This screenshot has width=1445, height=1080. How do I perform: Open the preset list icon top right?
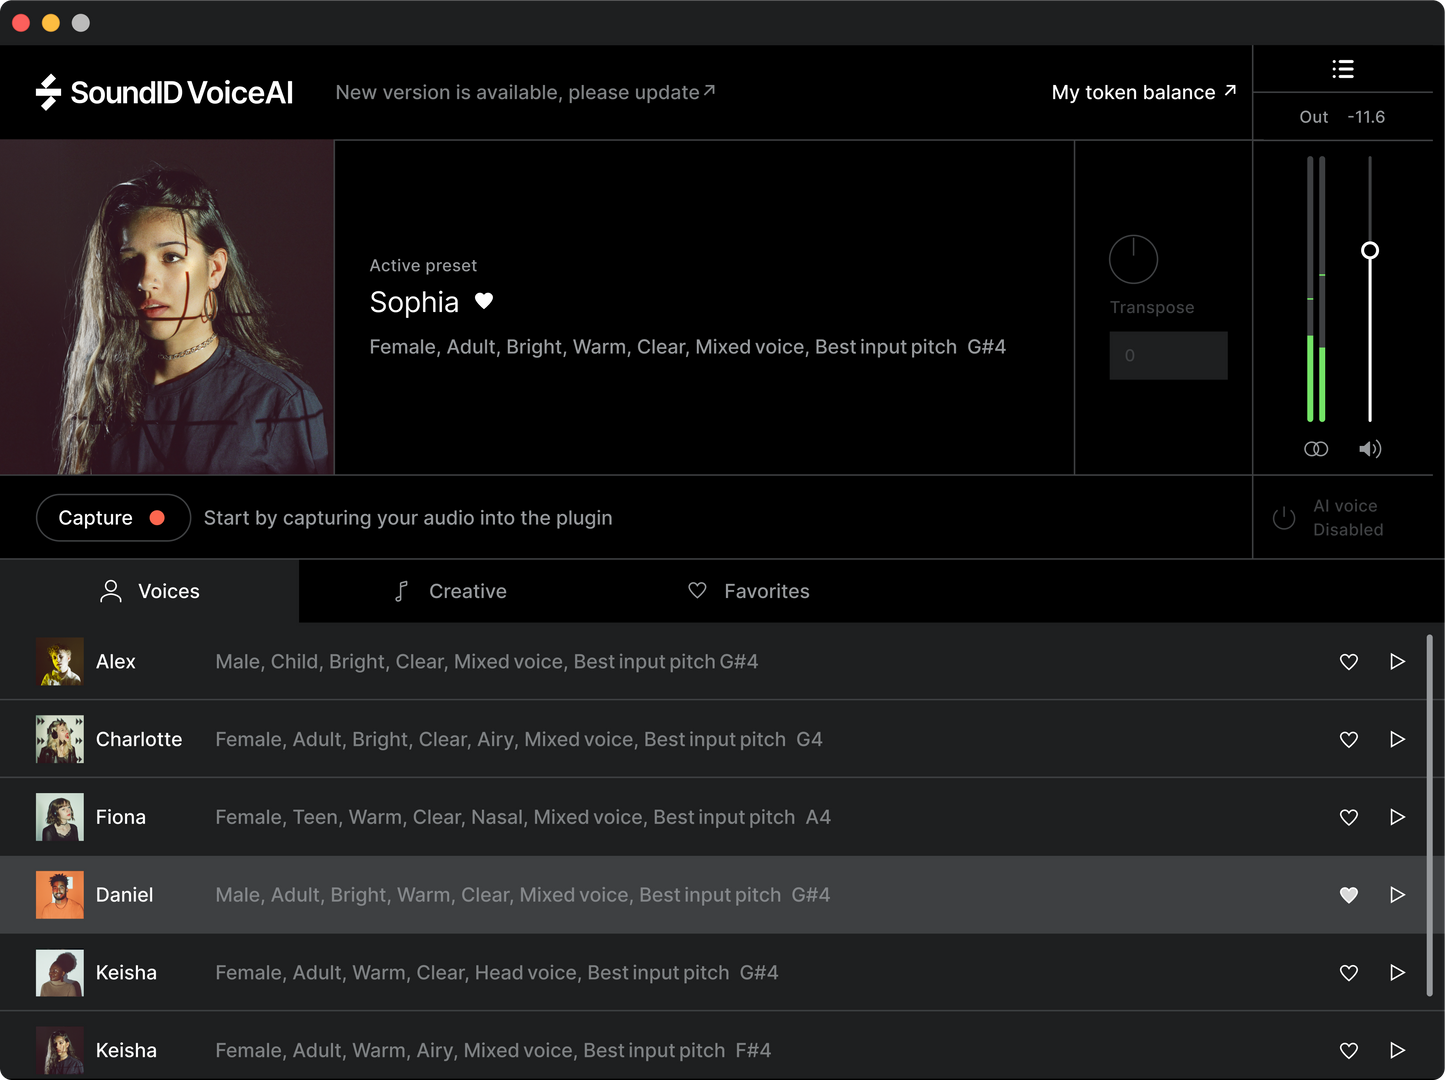1343,69
